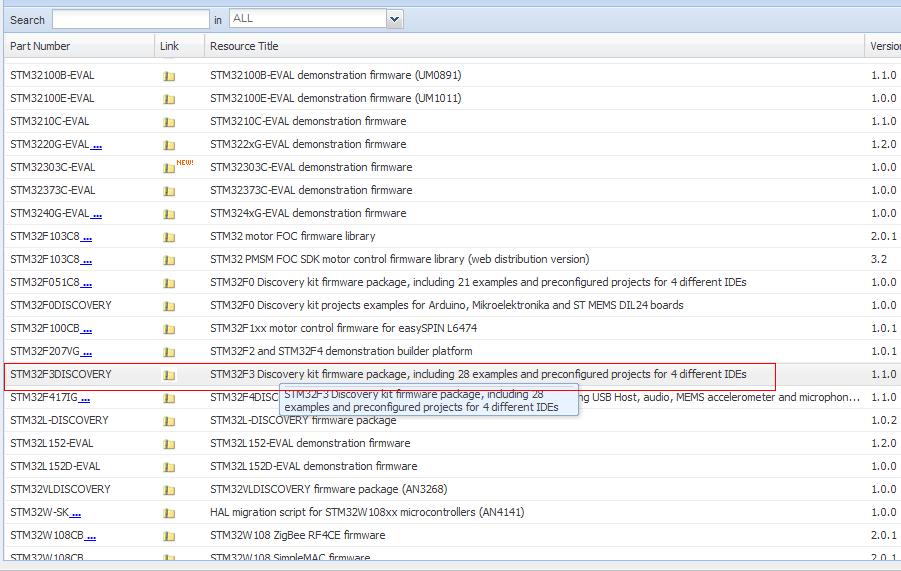Open folder link icon for STM32100E-EVAL

click(169, 99)
